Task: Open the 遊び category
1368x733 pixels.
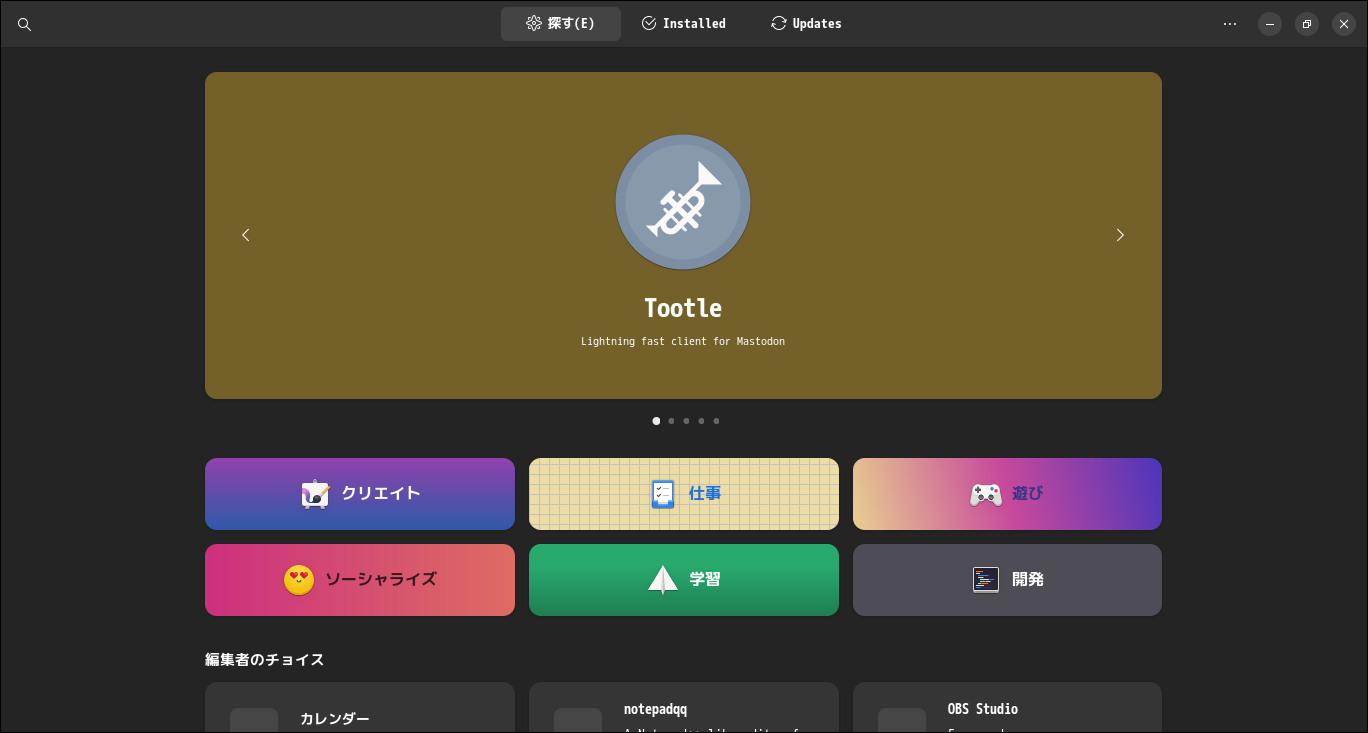Action: point(1007,494)
